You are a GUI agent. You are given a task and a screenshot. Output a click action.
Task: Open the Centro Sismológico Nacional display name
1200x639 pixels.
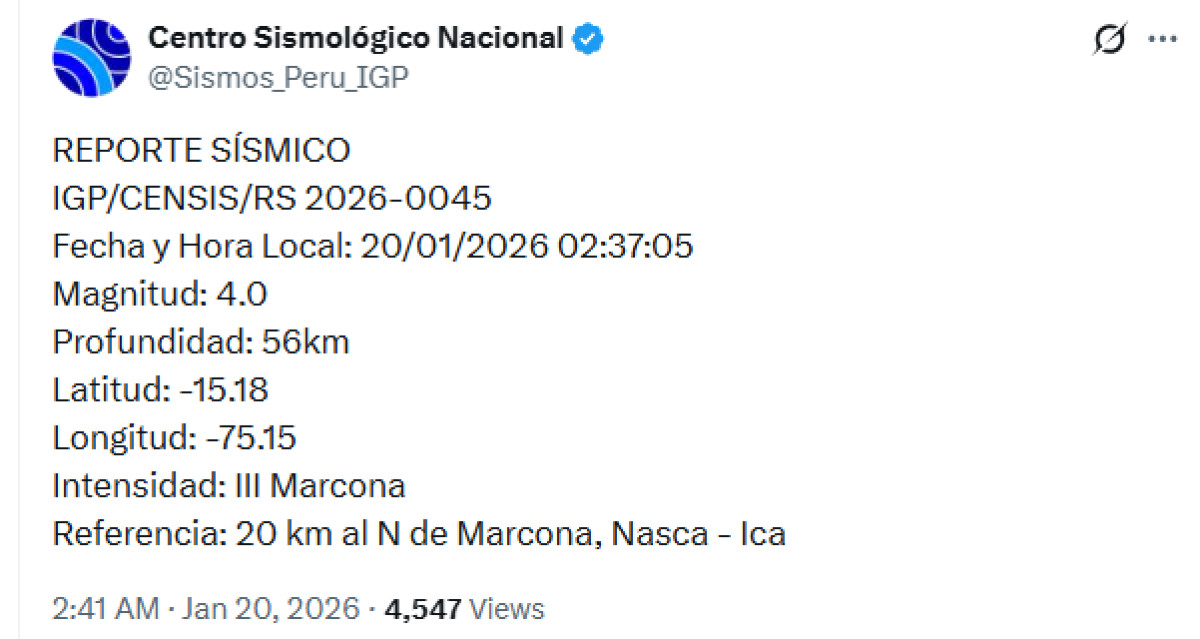tap(355, 39)
